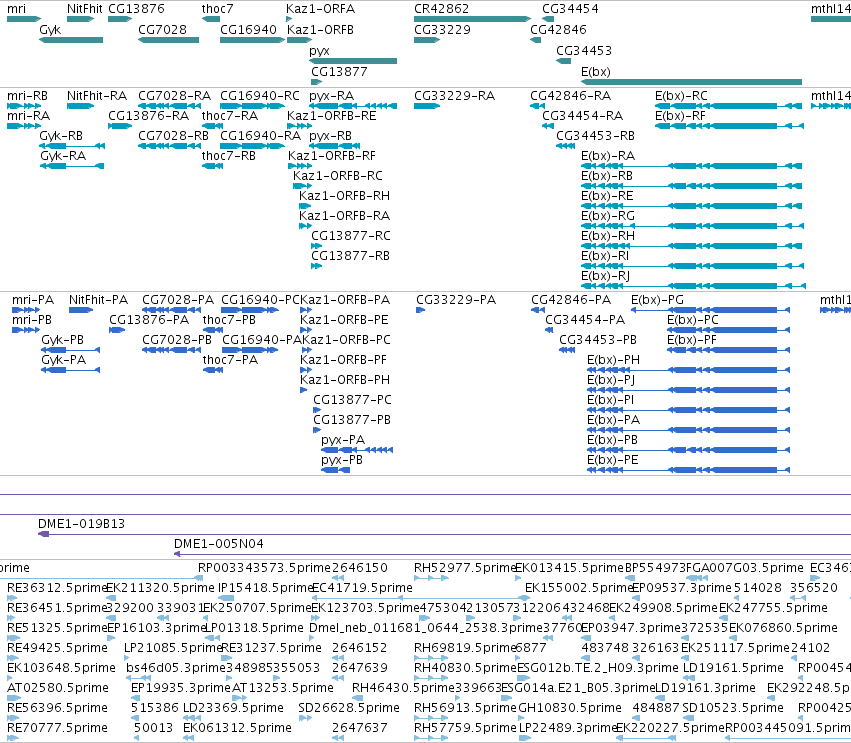The height and width of the screenshot is (743, 851).
Task: Click the pyx gene label
Action: (319, 51)
